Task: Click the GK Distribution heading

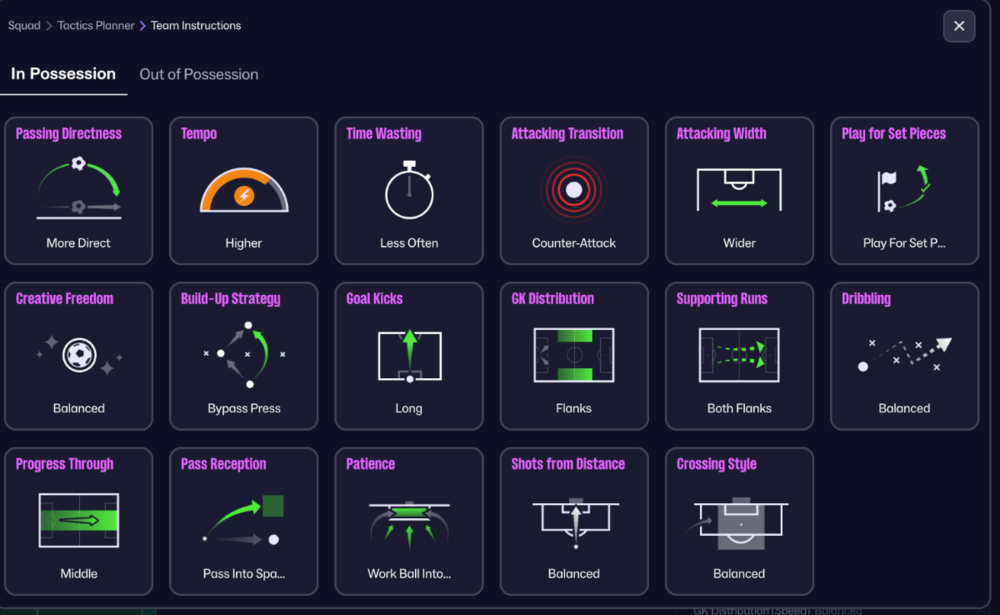Action: pos(552,299)
